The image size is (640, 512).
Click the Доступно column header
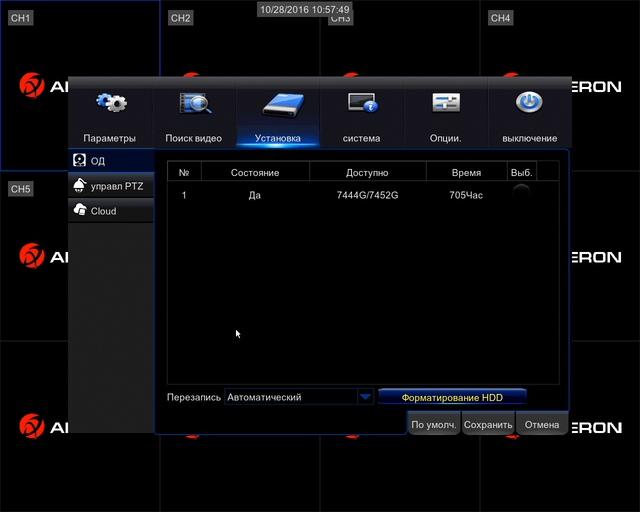point(367,172)
